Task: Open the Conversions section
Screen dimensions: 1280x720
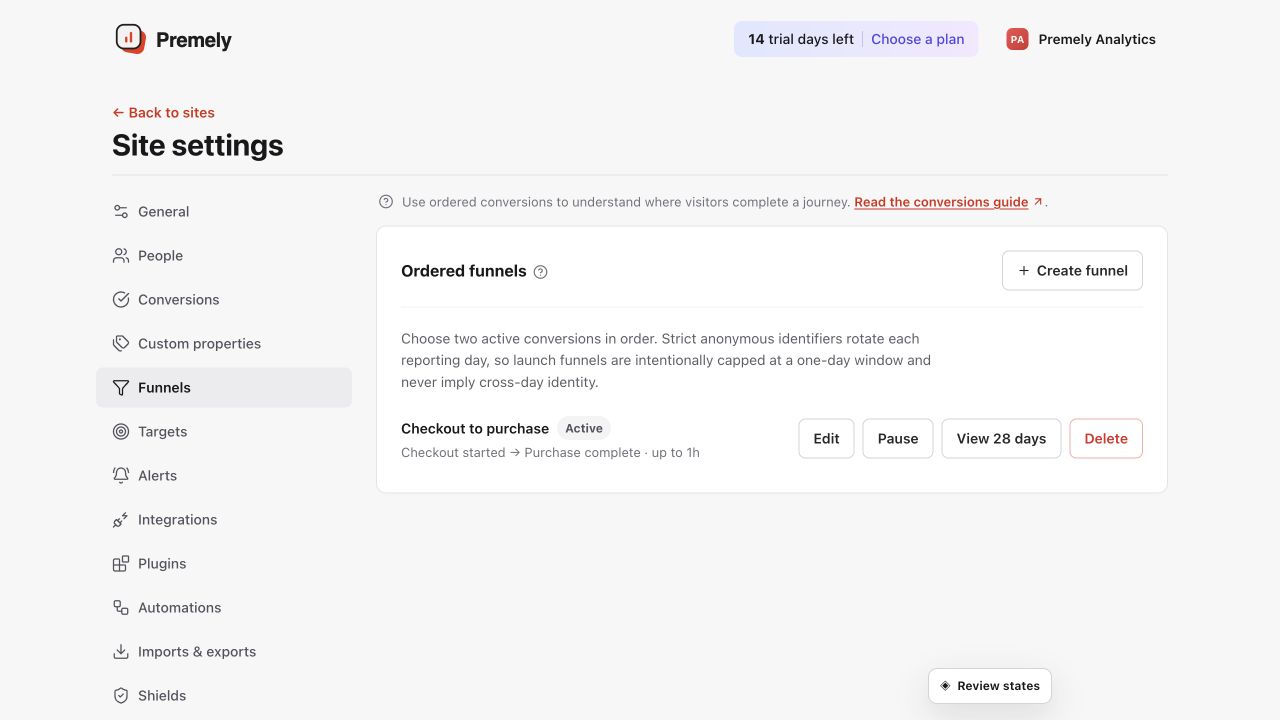Action: coord(224,300)
